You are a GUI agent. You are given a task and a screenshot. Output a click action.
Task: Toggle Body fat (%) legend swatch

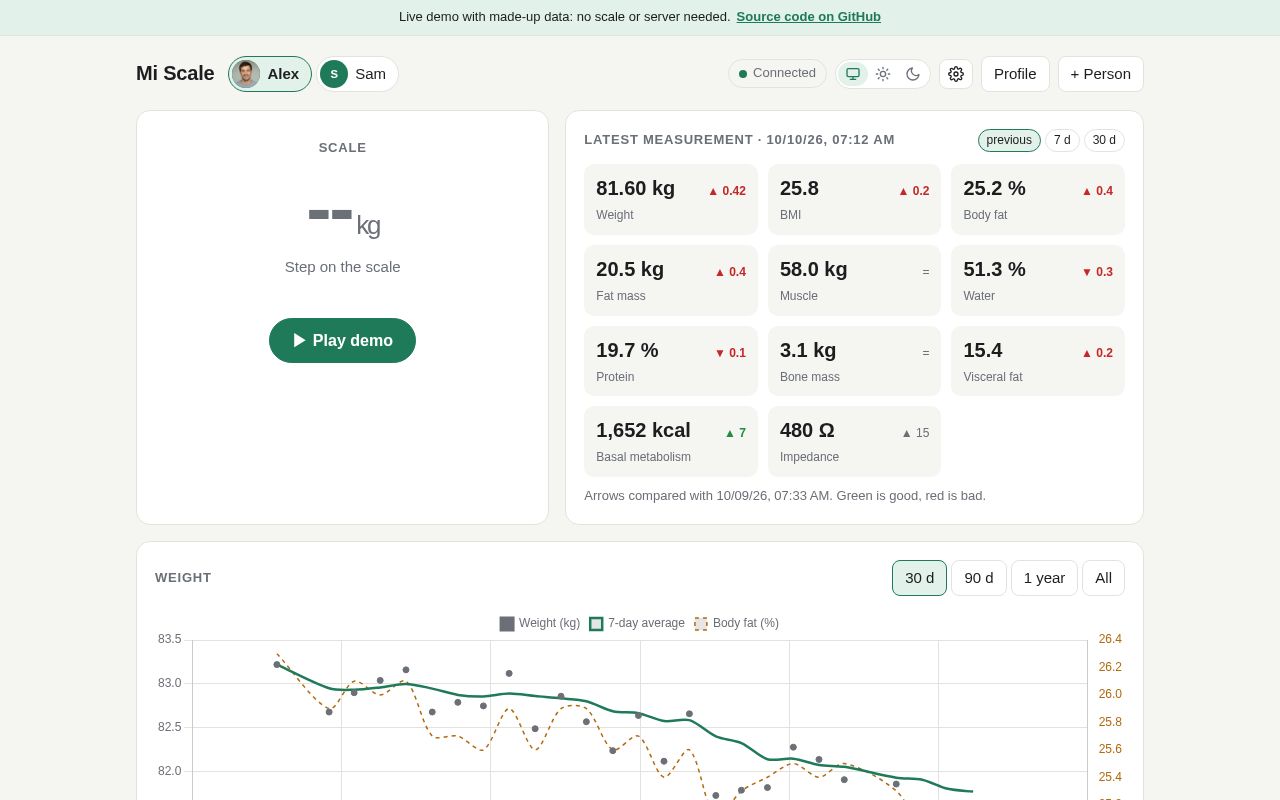click(x=701, y=624)
